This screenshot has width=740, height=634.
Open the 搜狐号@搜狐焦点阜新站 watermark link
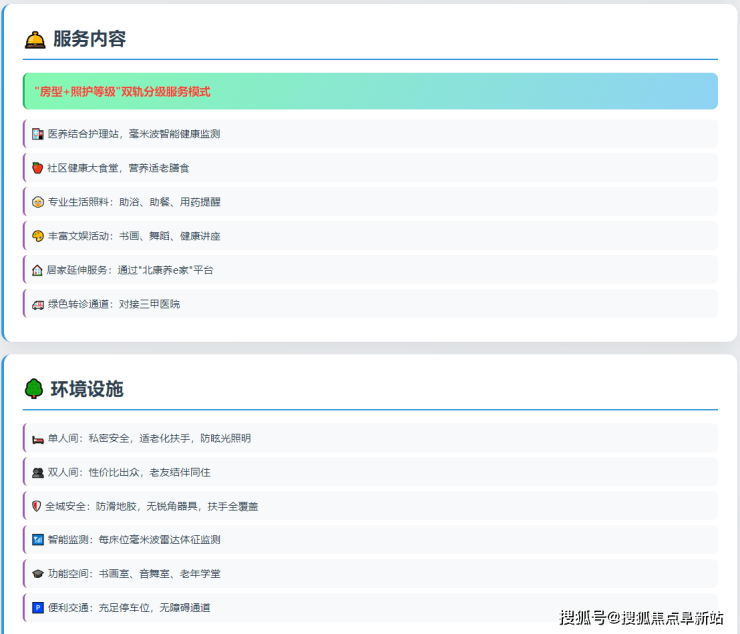coord(641,617)
